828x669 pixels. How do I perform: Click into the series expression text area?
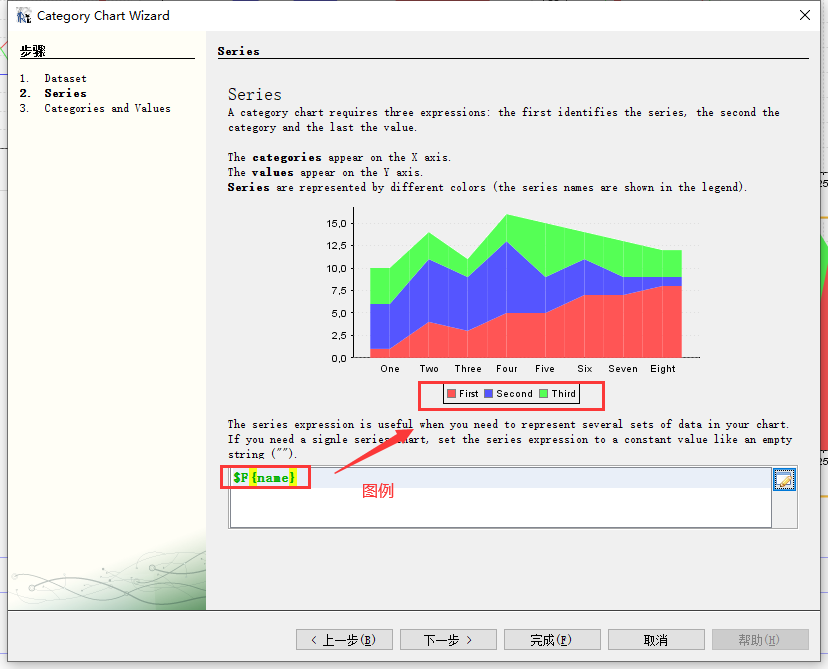[501, 497]
